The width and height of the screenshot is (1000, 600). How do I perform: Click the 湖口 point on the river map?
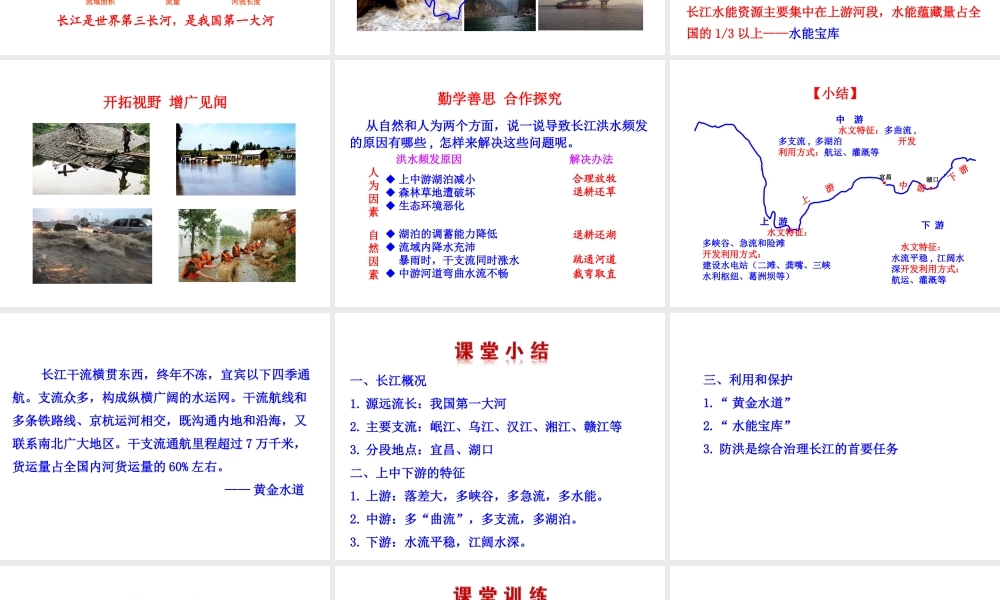pyautogui.click(x=930, y=186)
